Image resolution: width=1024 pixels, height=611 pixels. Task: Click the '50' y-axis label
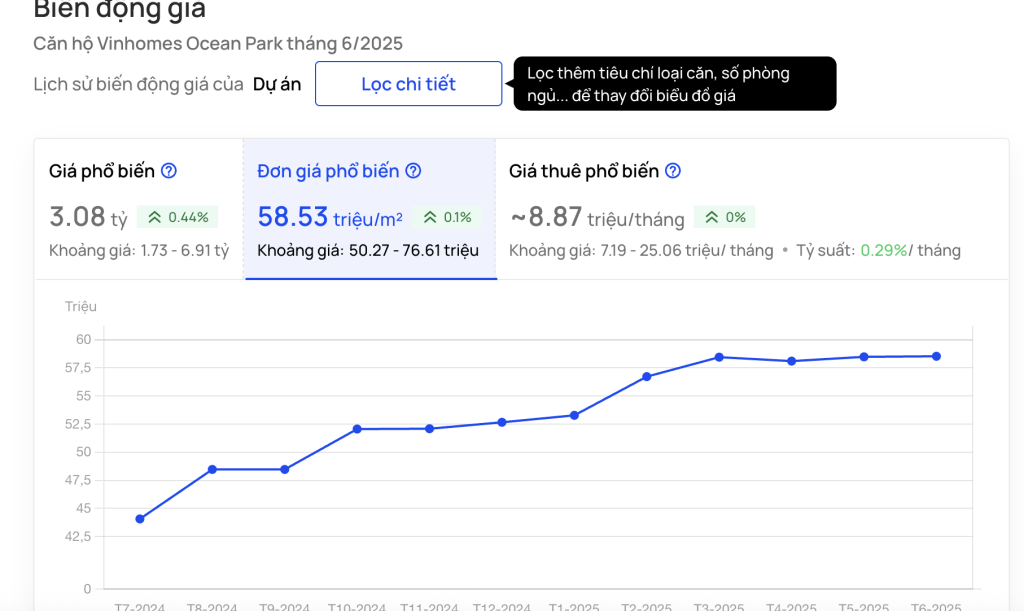pyautogui.click(x=84, y=452)
